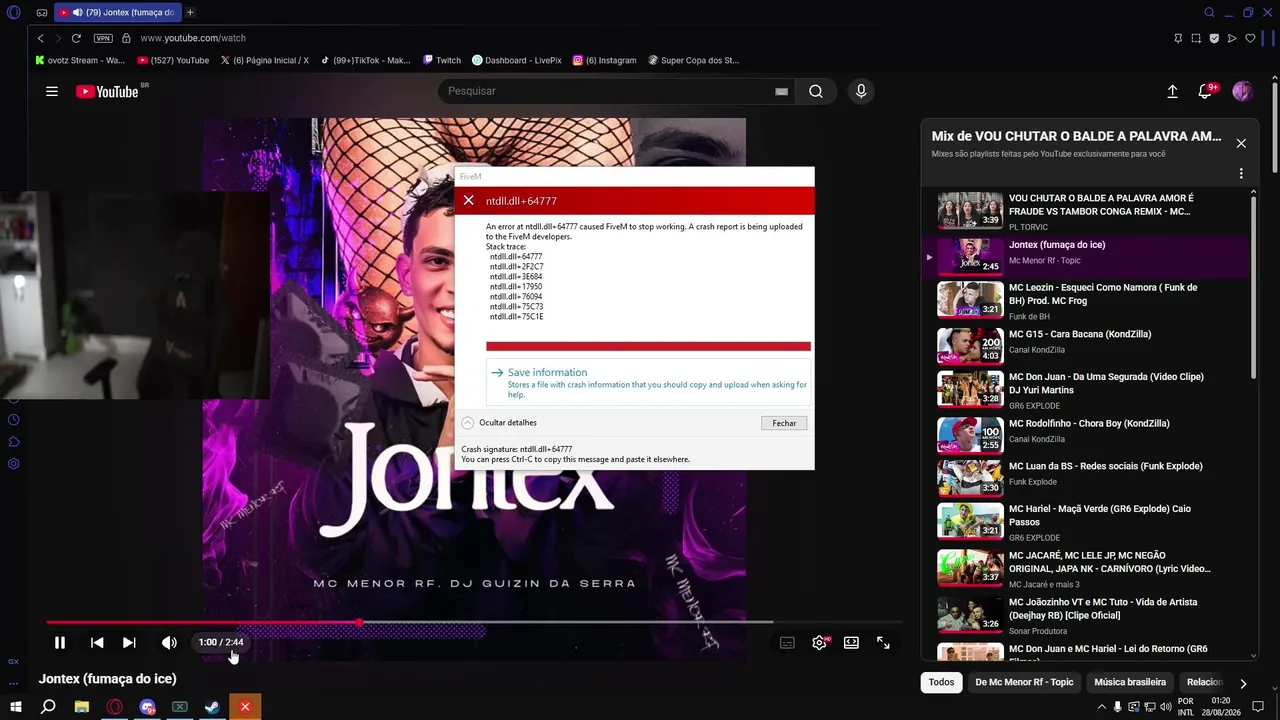Play MC G15 - Cara Bacana video

(x=1085, y=344)
